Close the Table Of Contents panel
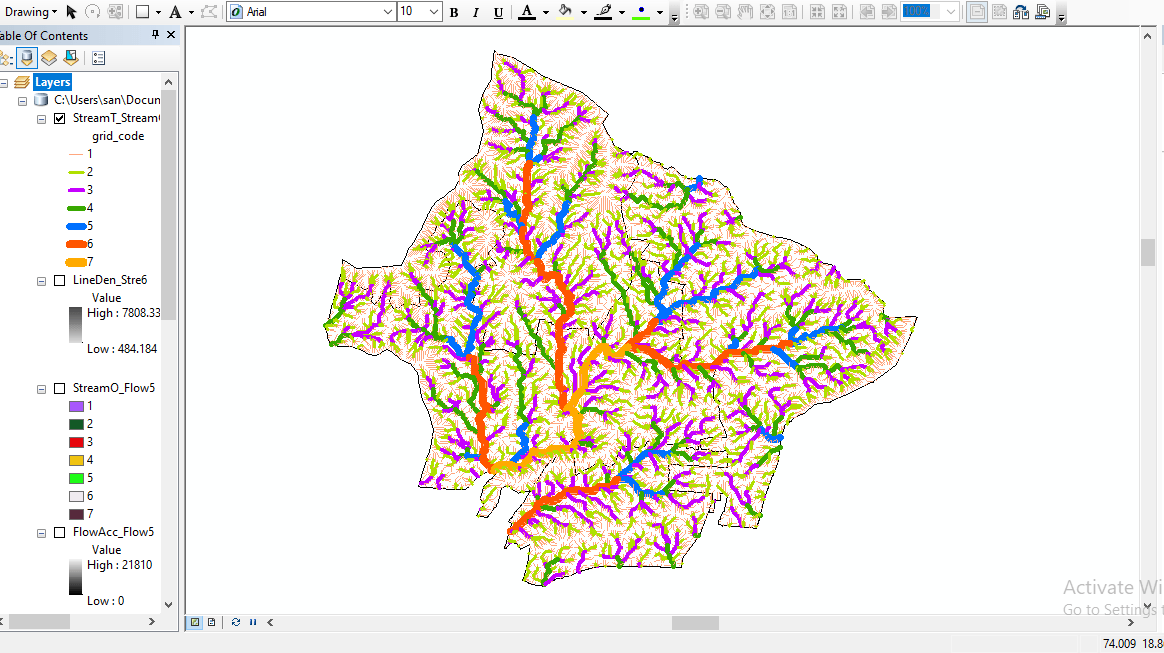The image size is (1164, 653). 171,35
